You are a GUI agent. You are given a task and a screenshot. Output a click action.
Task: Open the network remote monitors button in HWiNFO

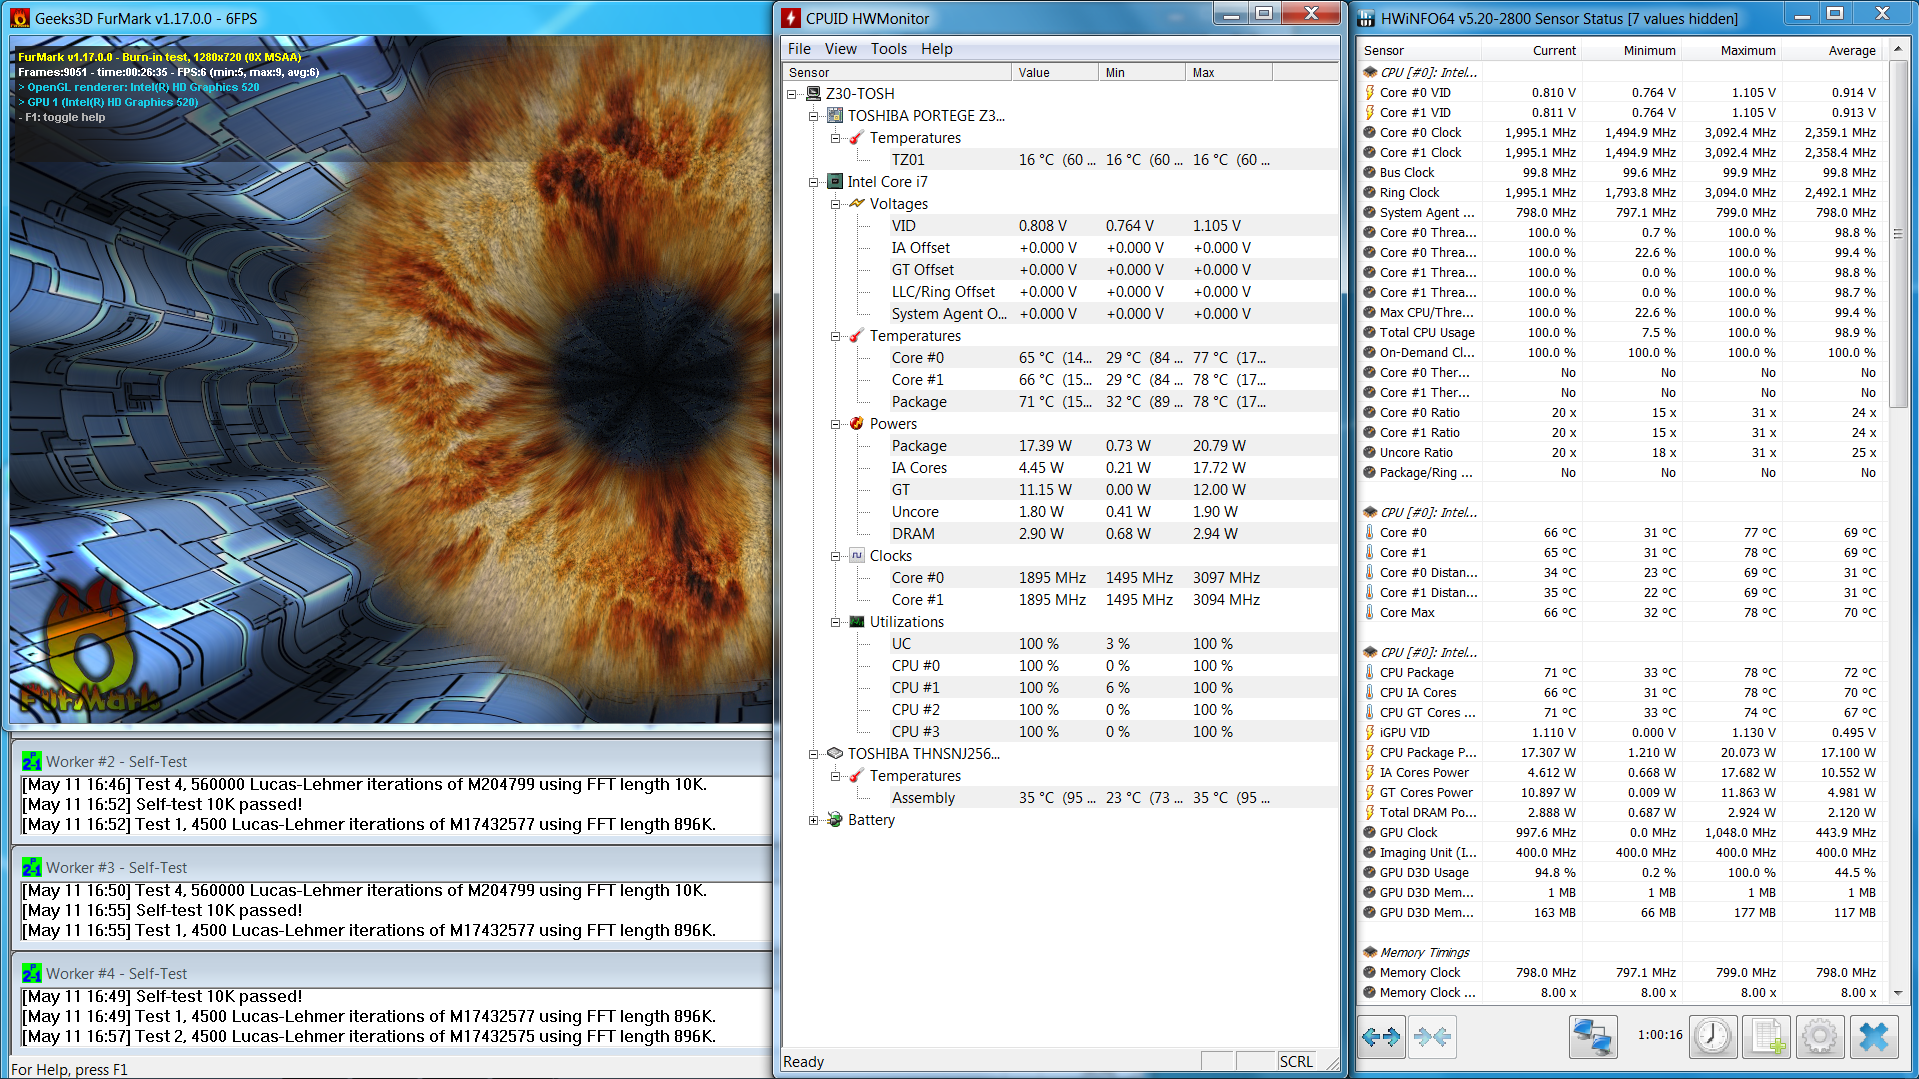(1592, 1037)
